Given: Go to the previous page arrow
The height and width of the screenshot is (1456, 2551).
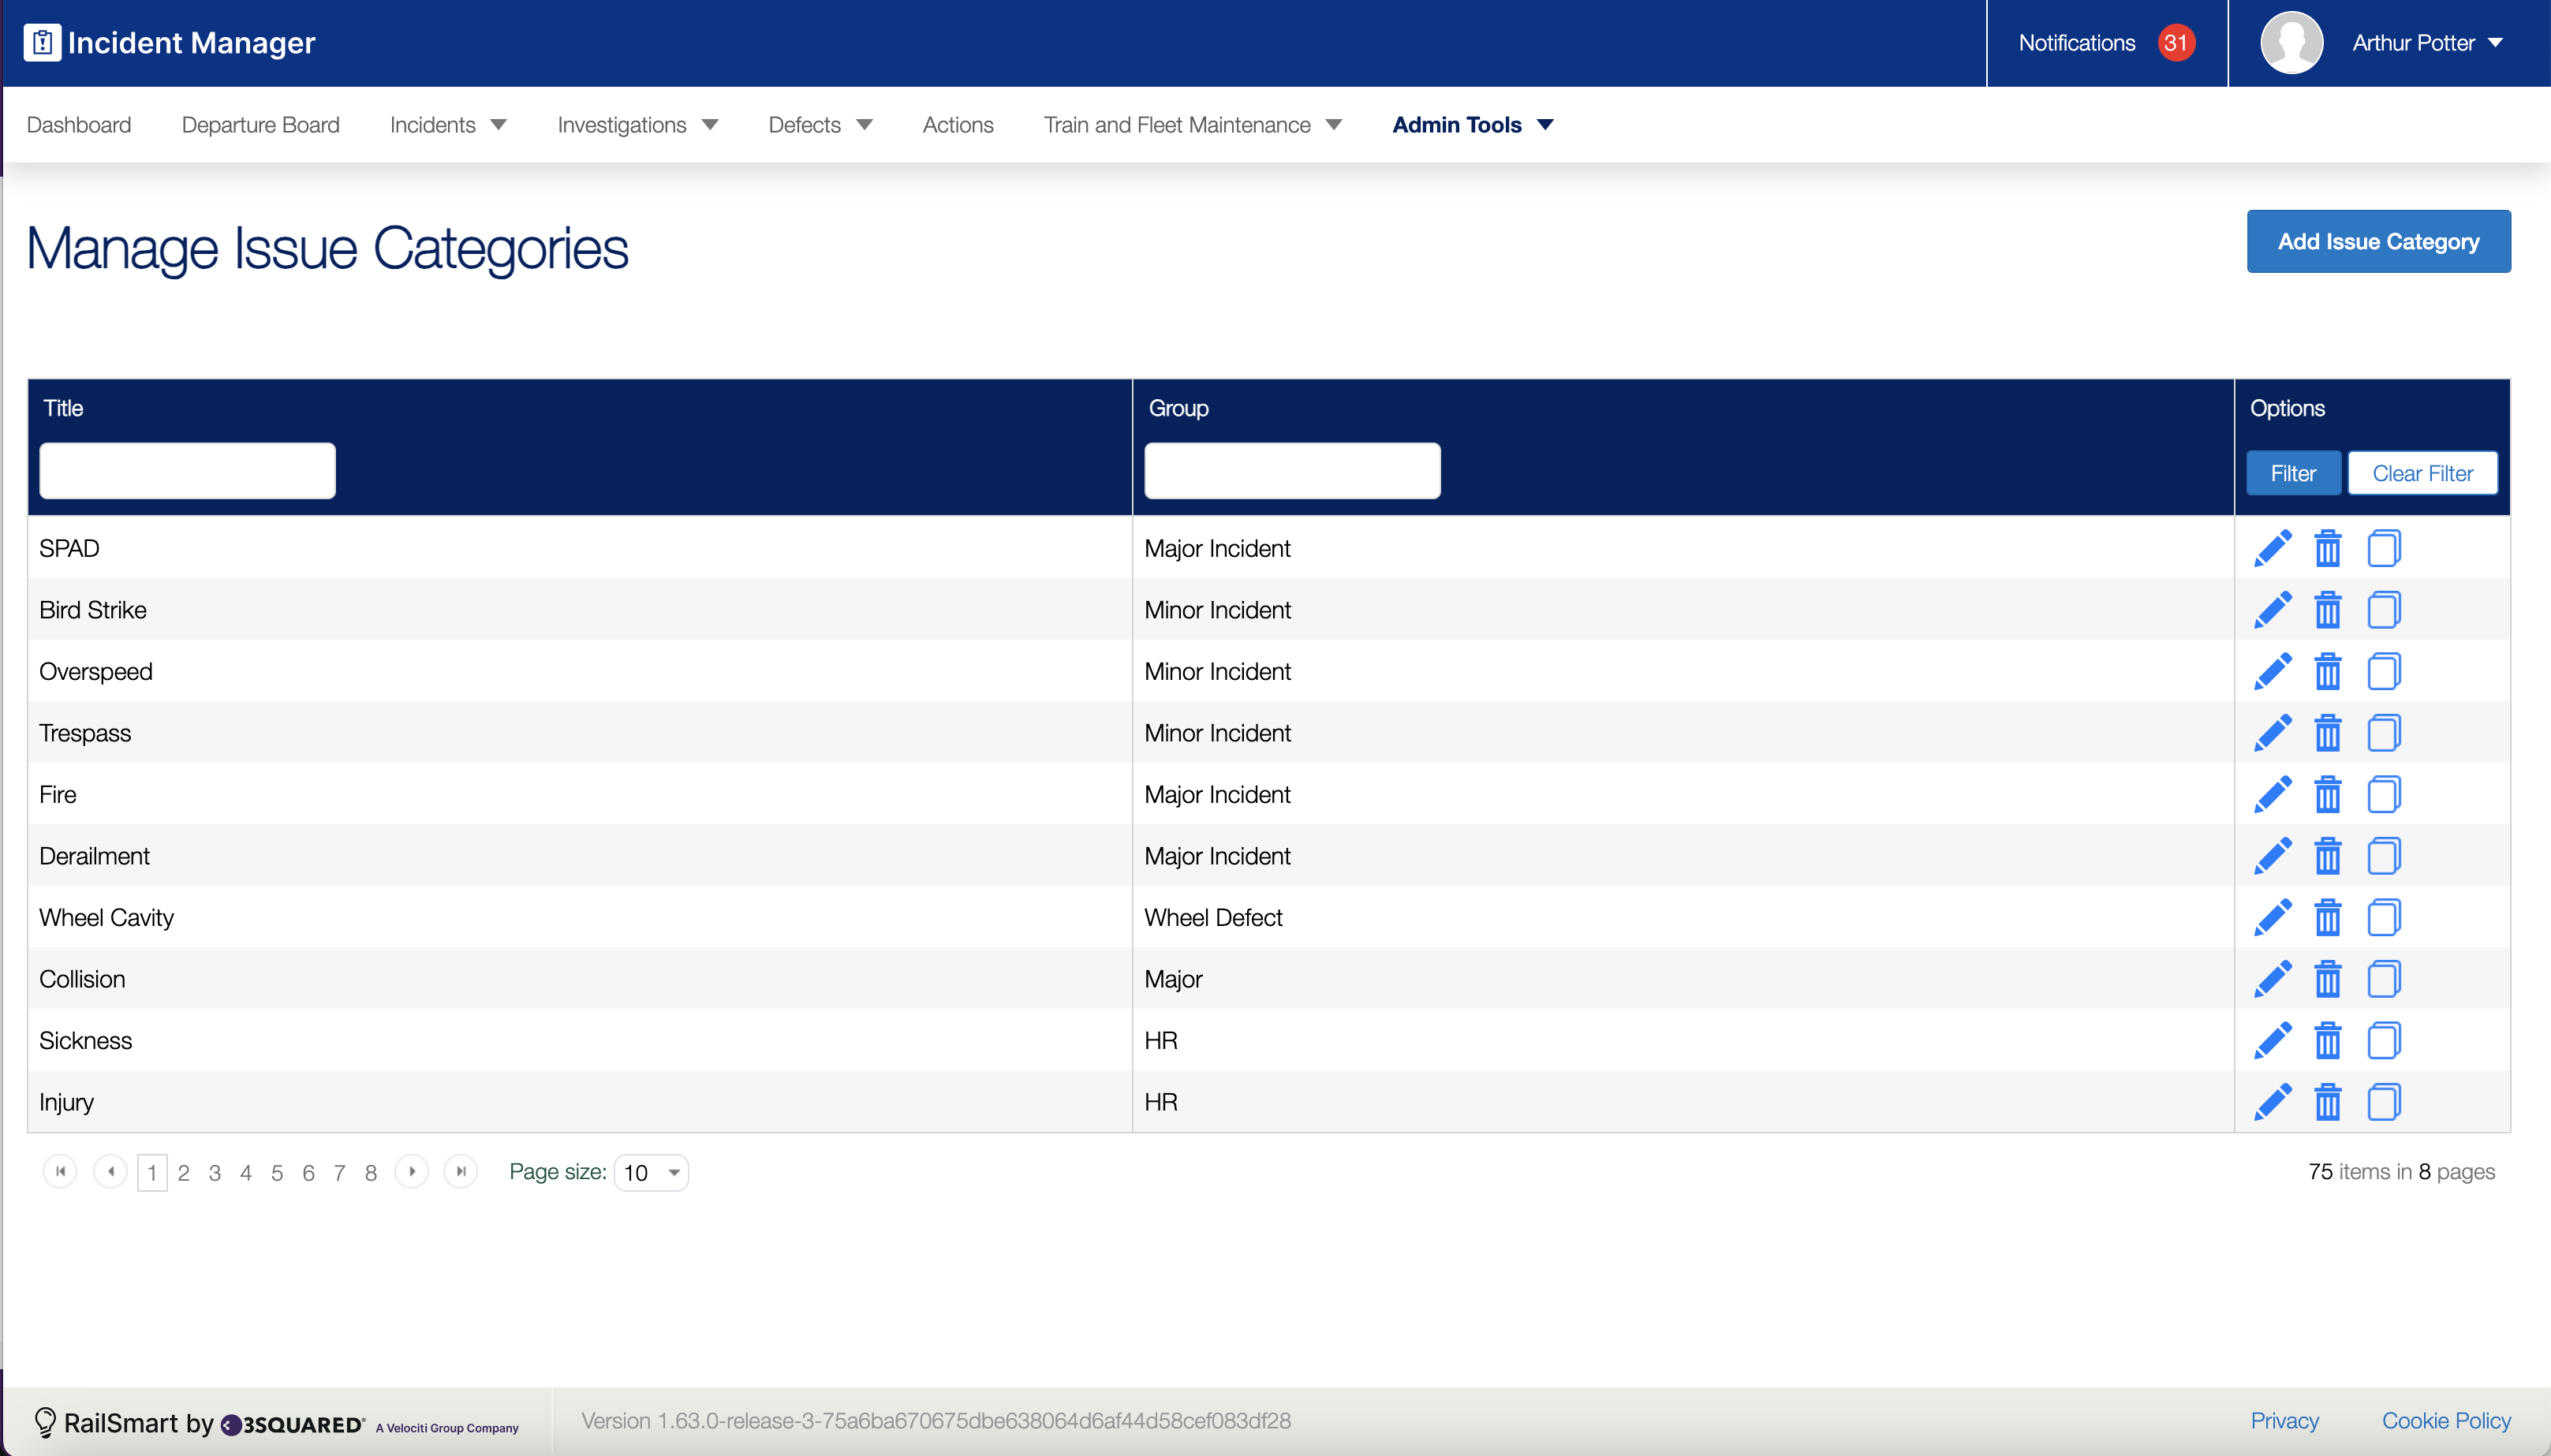Looking at the screenshot, I should tap(110, 1172).
